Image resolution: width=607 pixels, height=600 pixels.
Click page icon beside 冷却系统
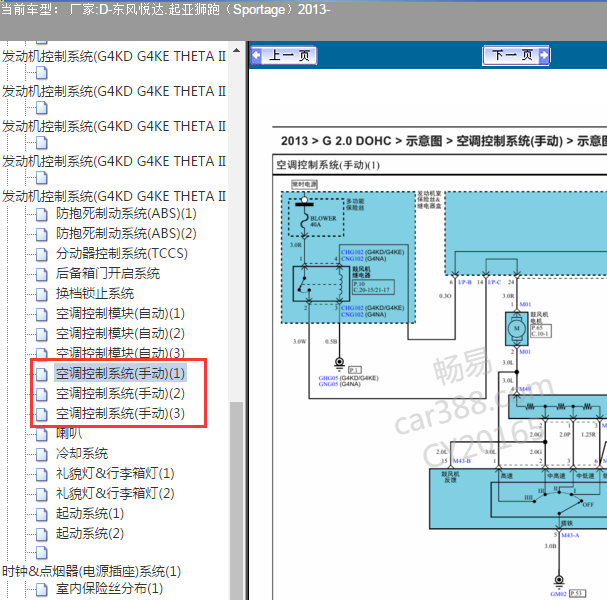coord(42,454)
